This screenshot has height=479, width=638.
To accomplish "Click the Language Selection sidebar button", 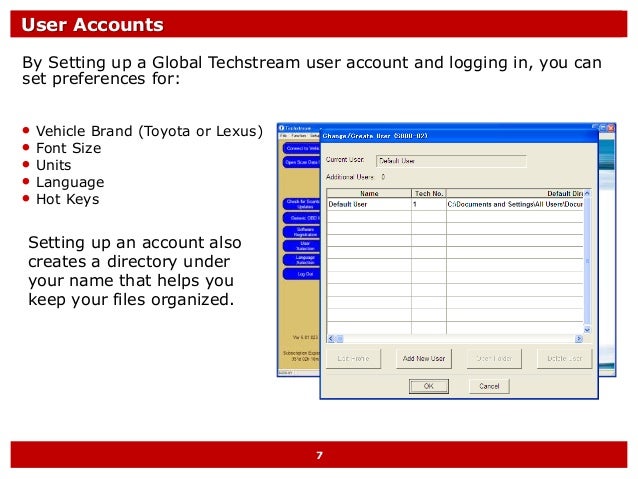I will 302,260.
